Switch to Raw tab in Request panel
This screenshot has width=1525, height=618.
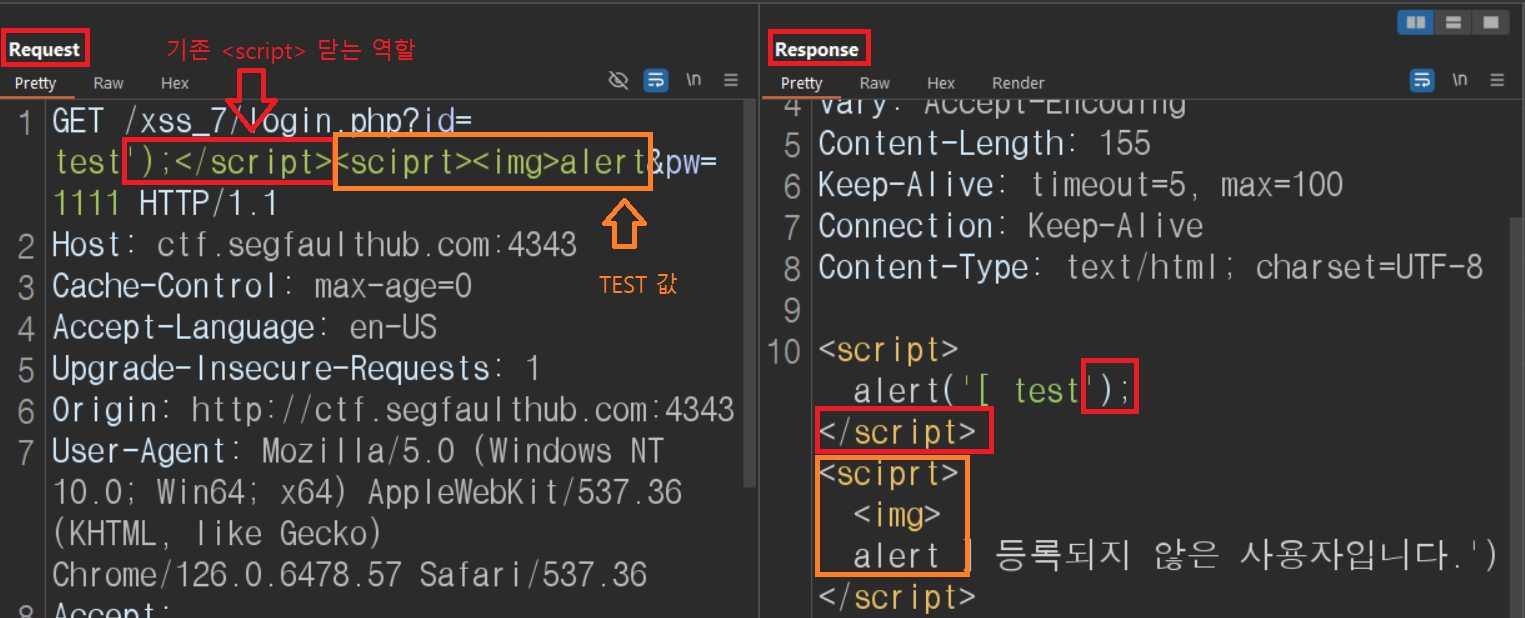pos(109,83)
